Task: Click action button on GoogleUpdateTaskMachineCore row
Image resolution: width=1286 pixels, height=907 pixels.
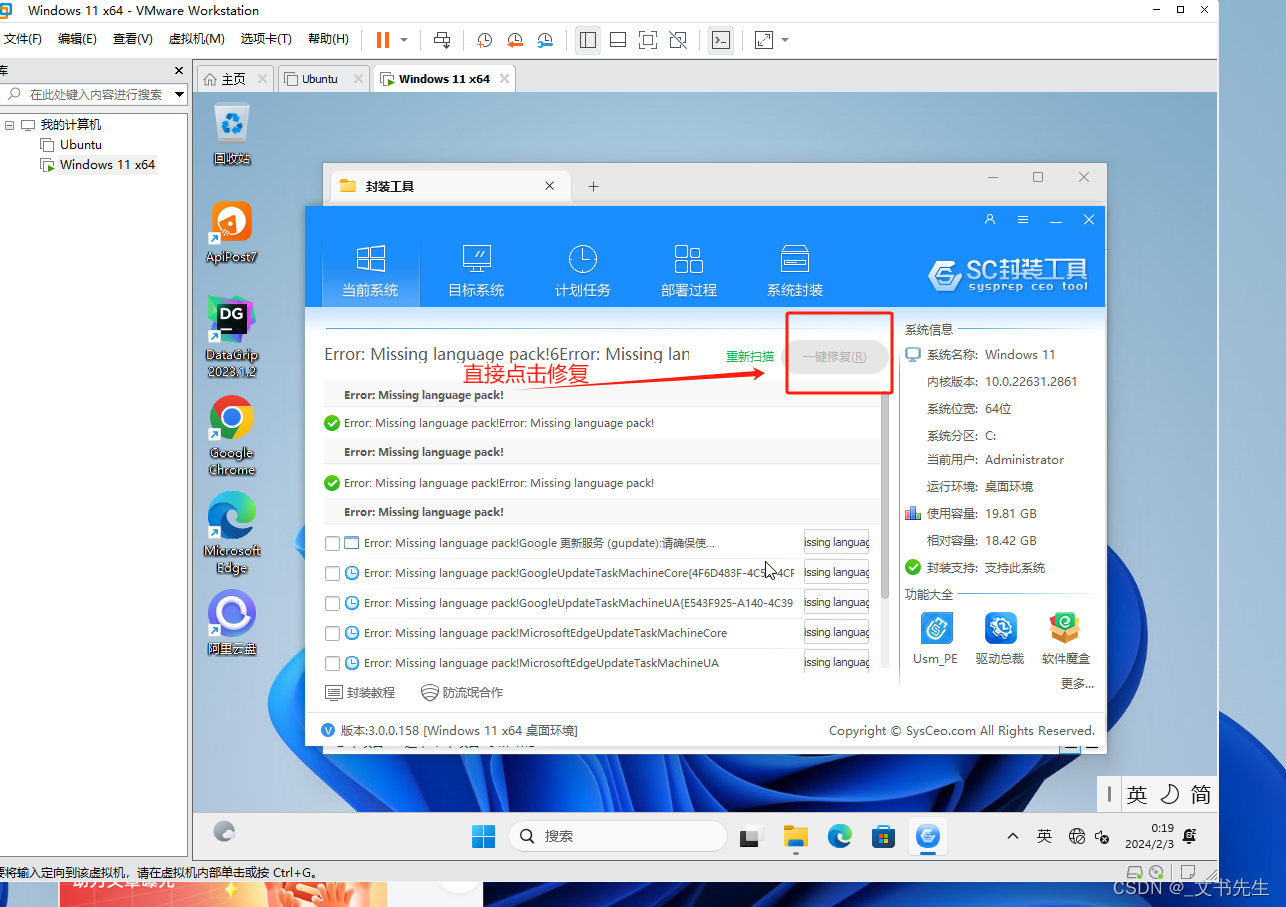Action: pyautogui.click(x=836, y=572)
